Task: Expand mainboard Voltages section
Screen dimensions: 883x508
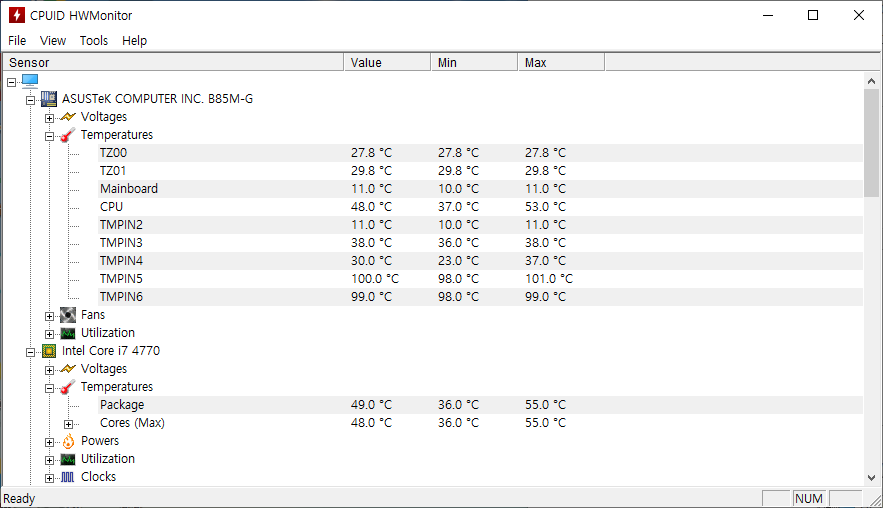Action: coord(50,118)
